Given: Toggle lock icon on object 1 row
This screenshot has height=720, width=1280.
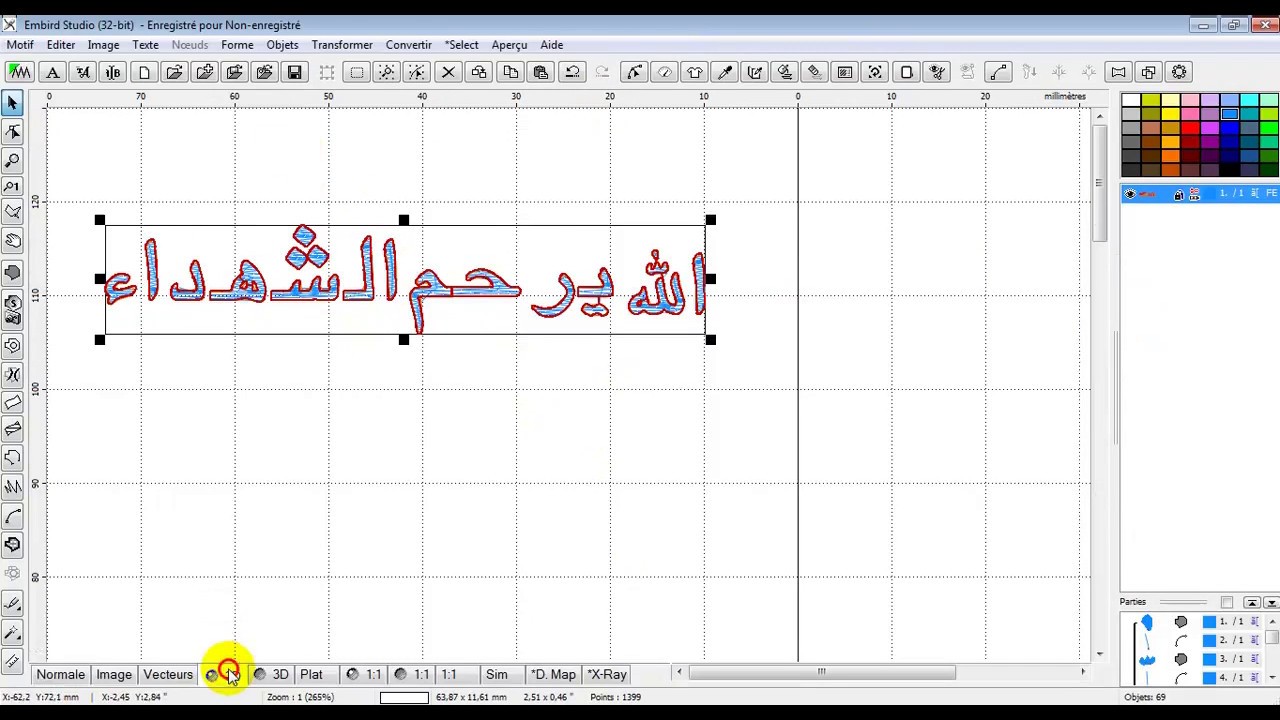Looking at the screenshot, I should [1178, 194].
